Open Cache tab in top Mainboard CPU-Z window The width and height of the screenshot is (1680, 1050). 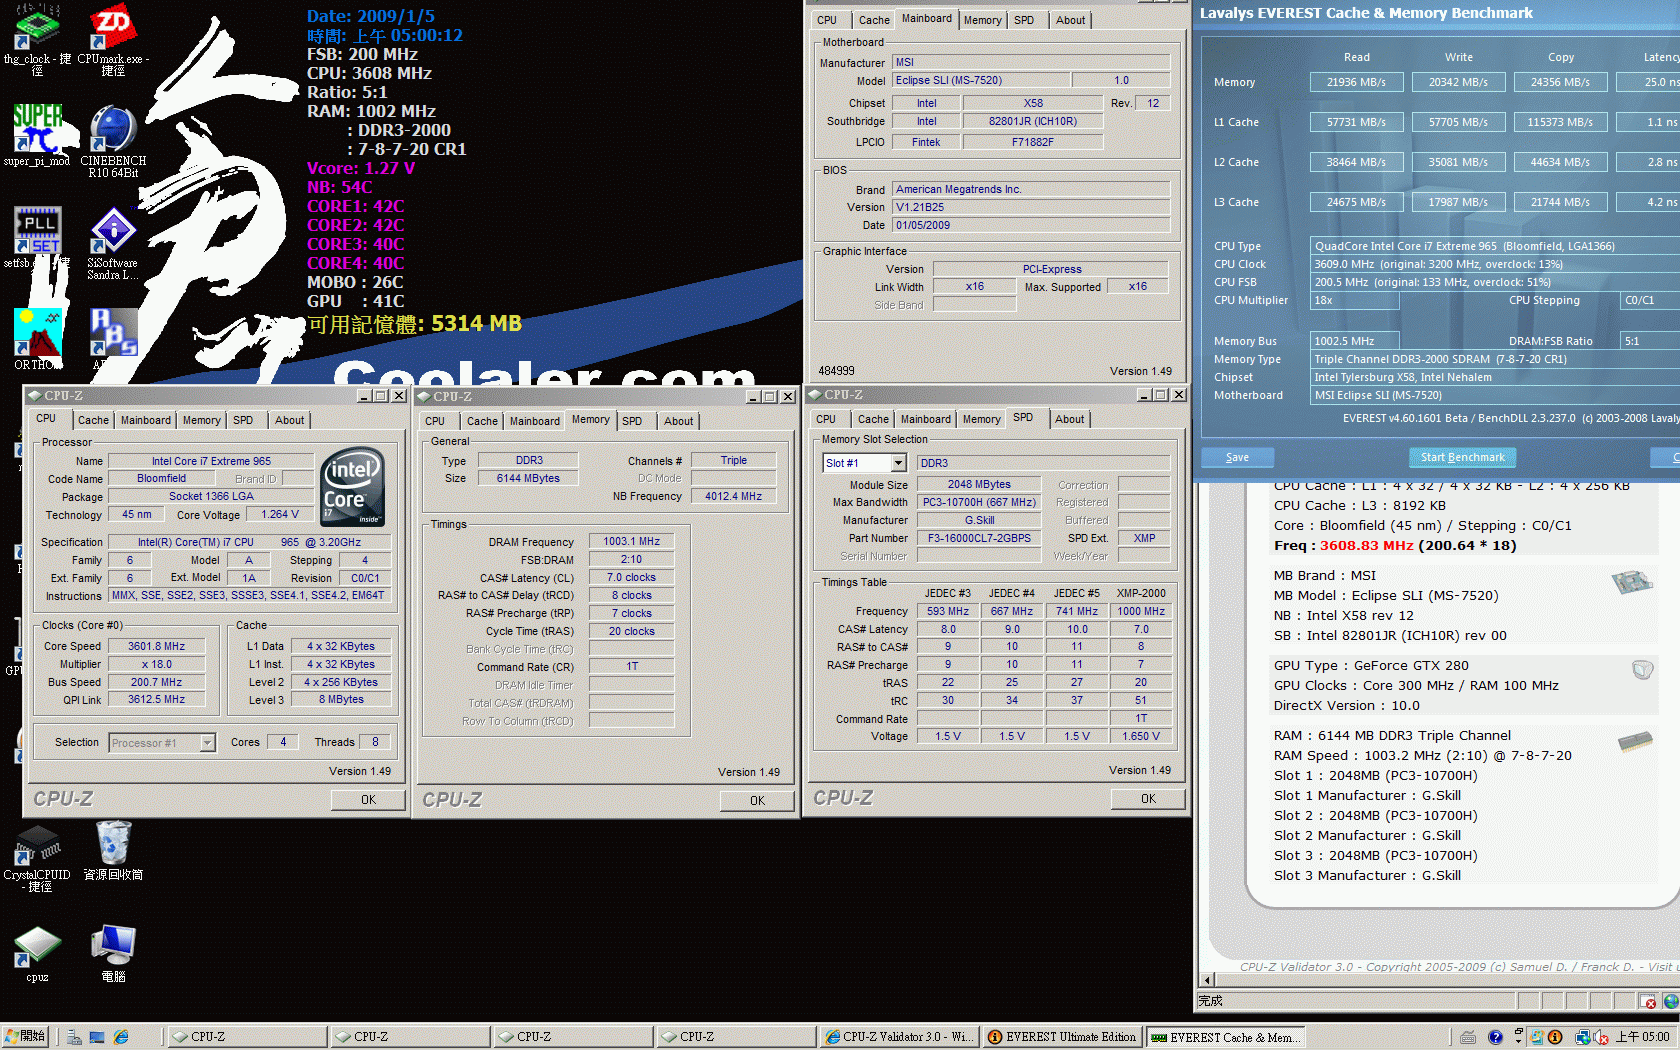click(x=874, y=20)
